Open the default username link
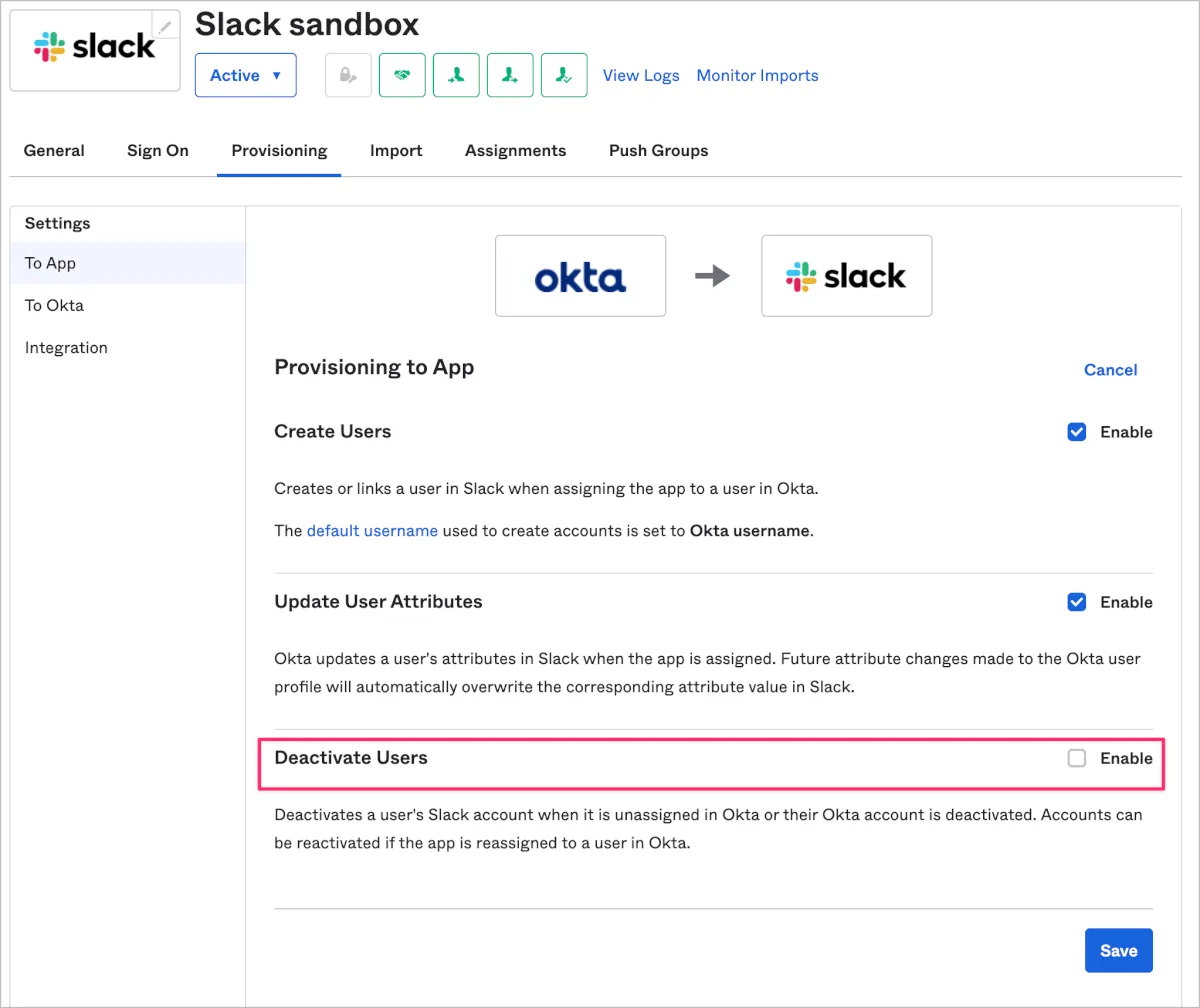The width and height of the screenshot is (1200, 1008). click(x=372, y=531)
